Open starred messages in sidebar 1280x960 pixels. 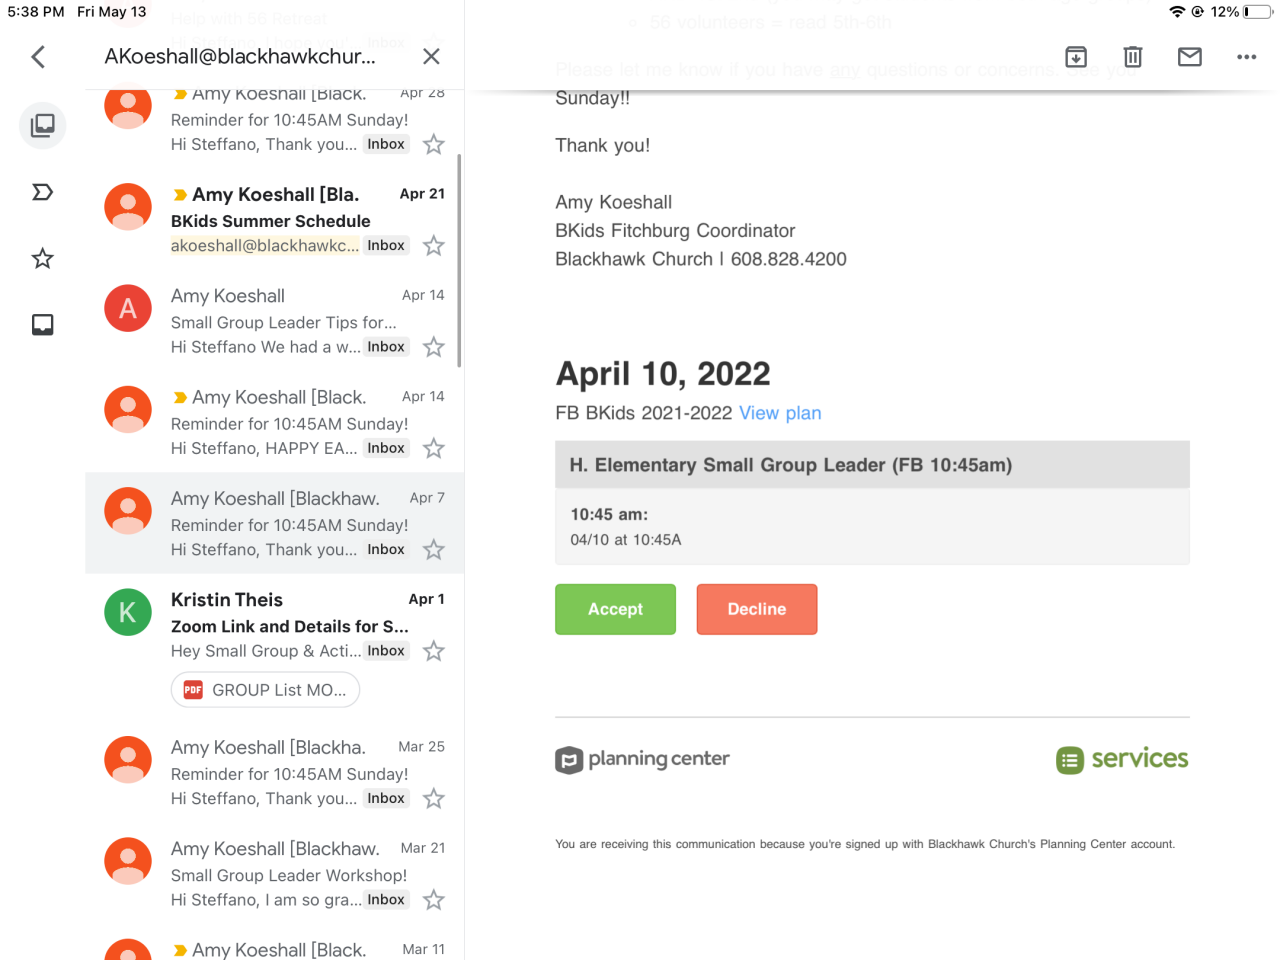(42, 259)
